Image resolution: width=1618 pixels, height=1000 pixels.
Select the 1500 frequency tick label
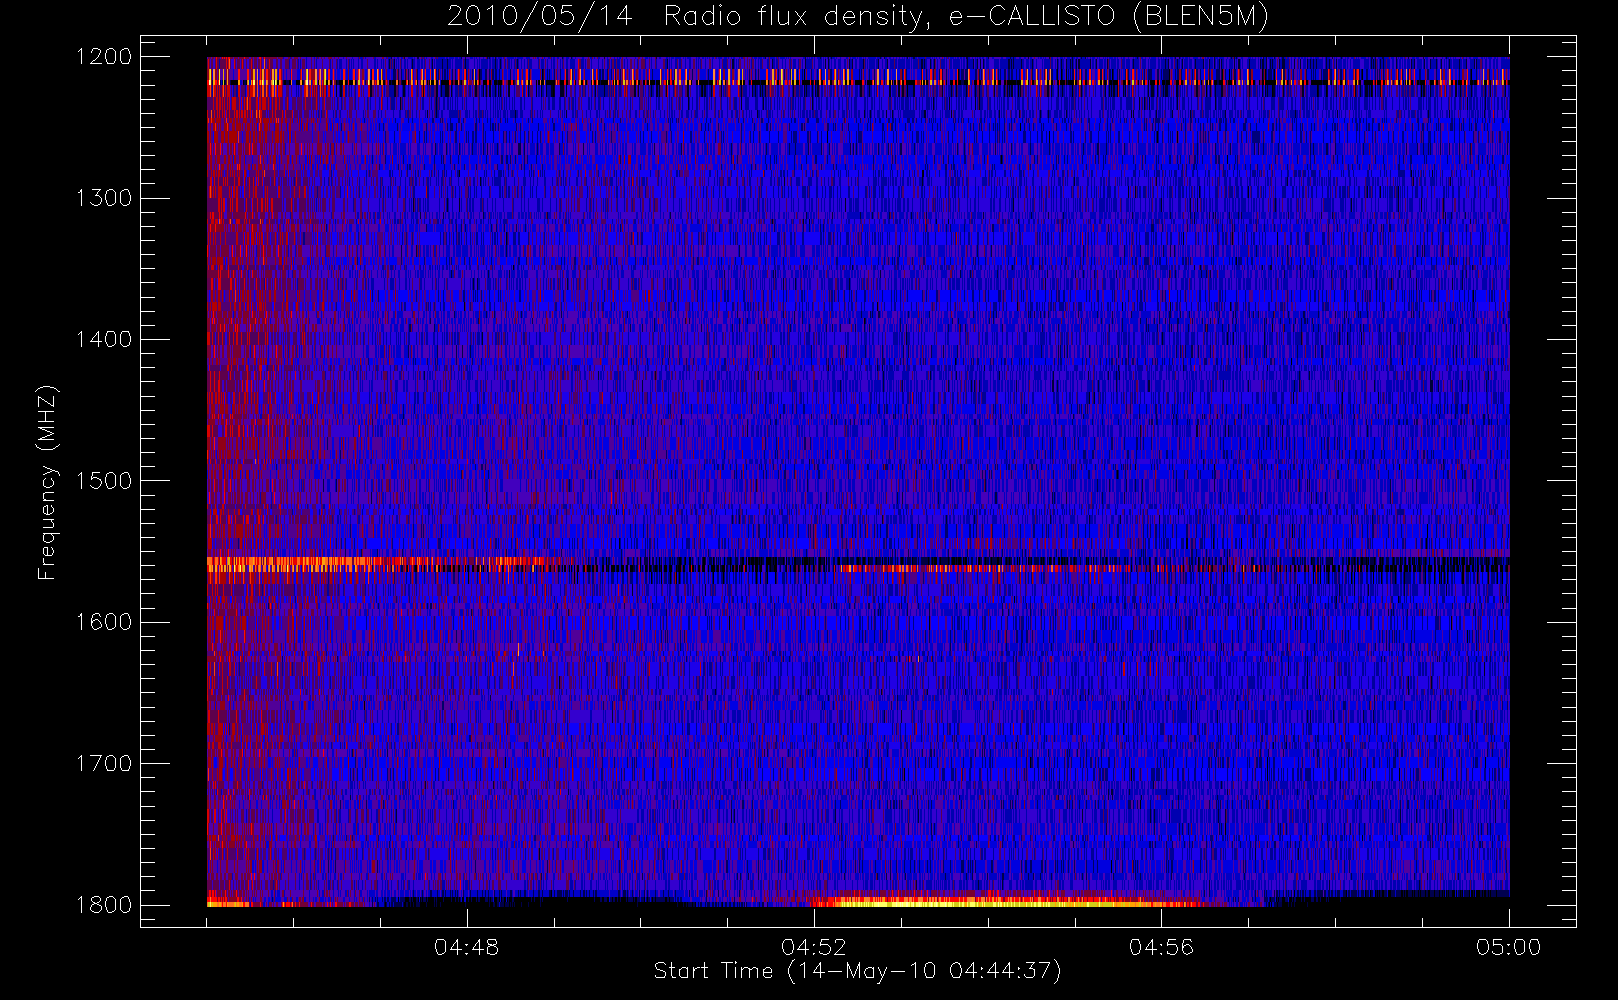tap(104, 481)
